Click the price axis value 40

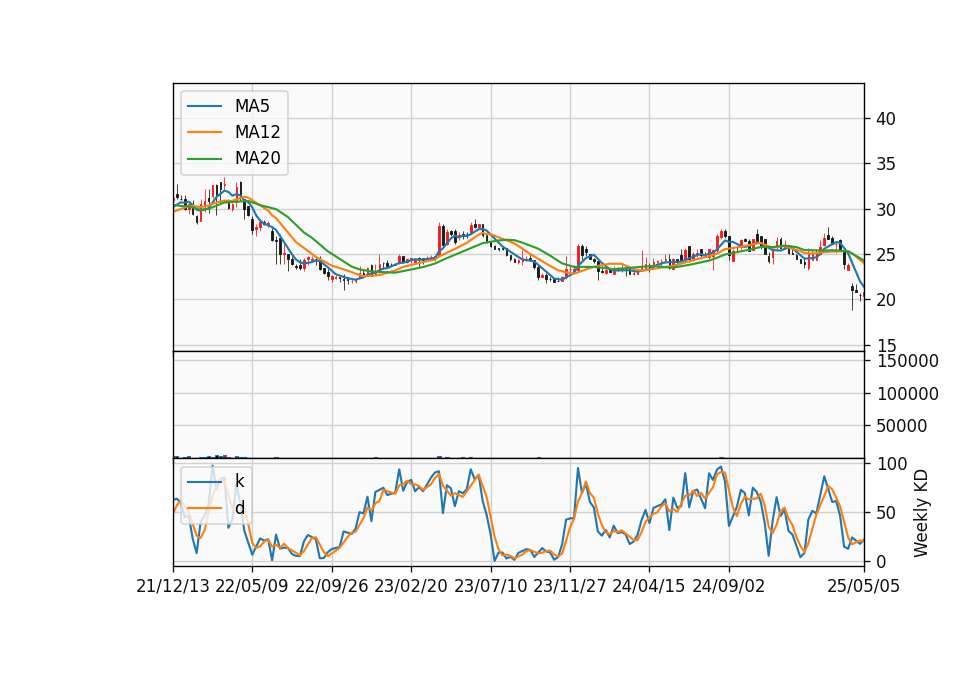point(886,119)
